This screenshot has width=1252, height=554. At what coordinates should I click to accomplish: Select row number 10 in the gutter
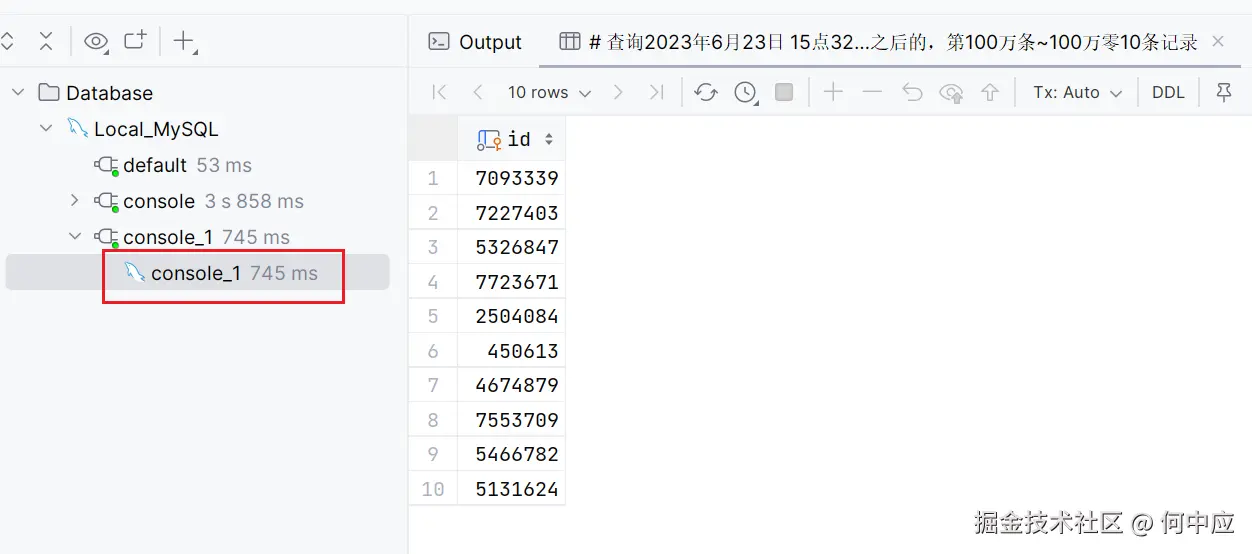click(433, 489)
